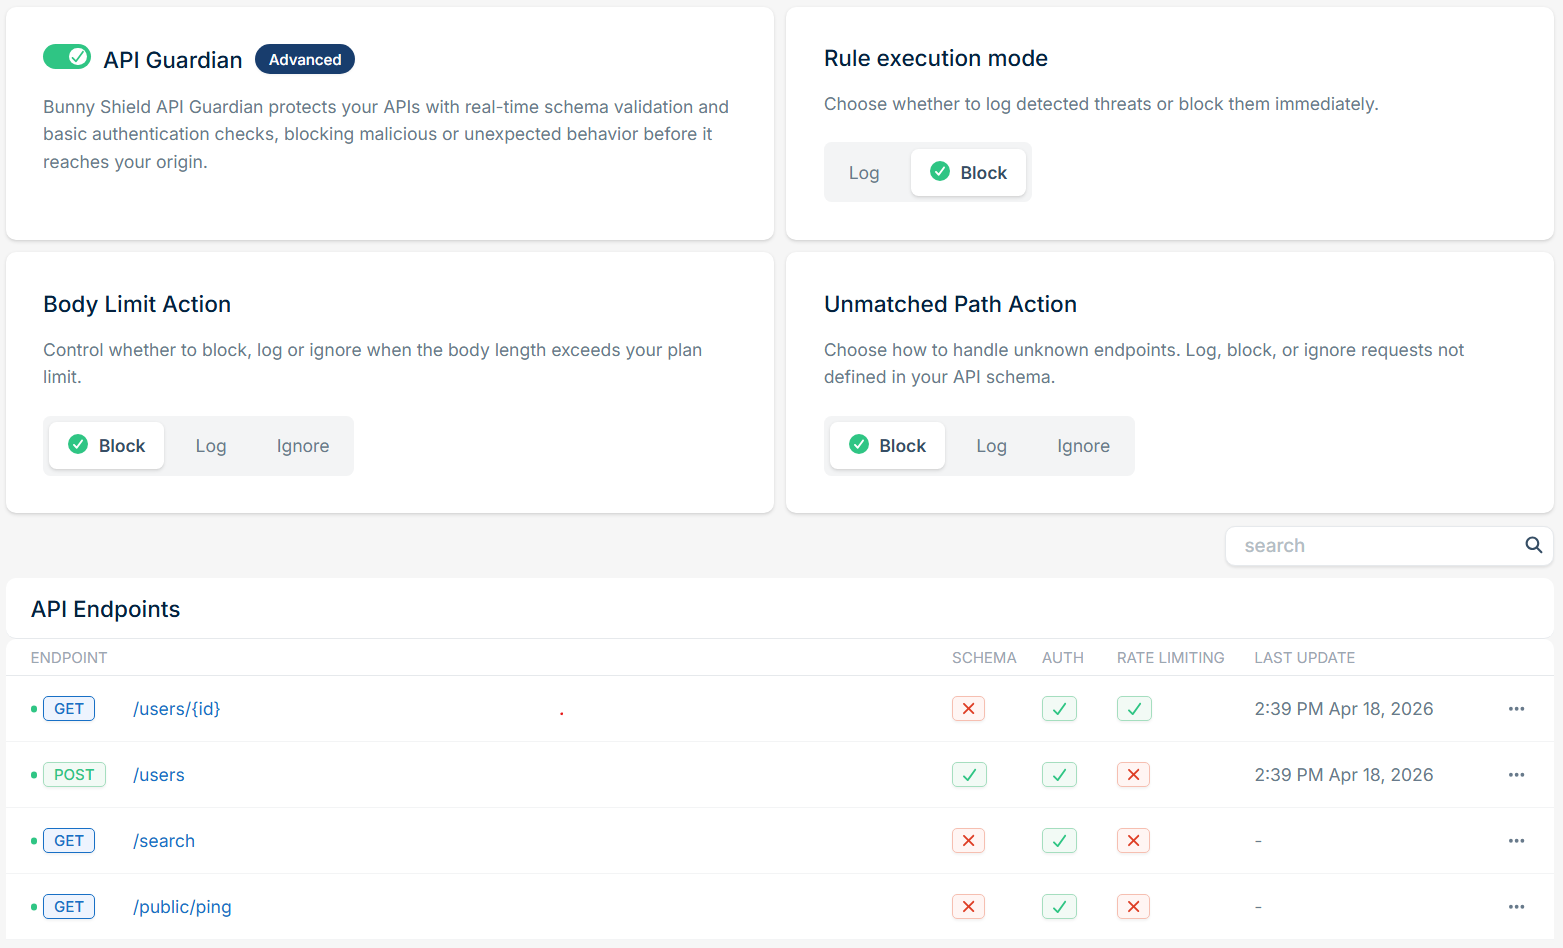1563x948 pixels.
Task: Click the /users/{id} last update timestamp
Action: (x=1344, y=709)
